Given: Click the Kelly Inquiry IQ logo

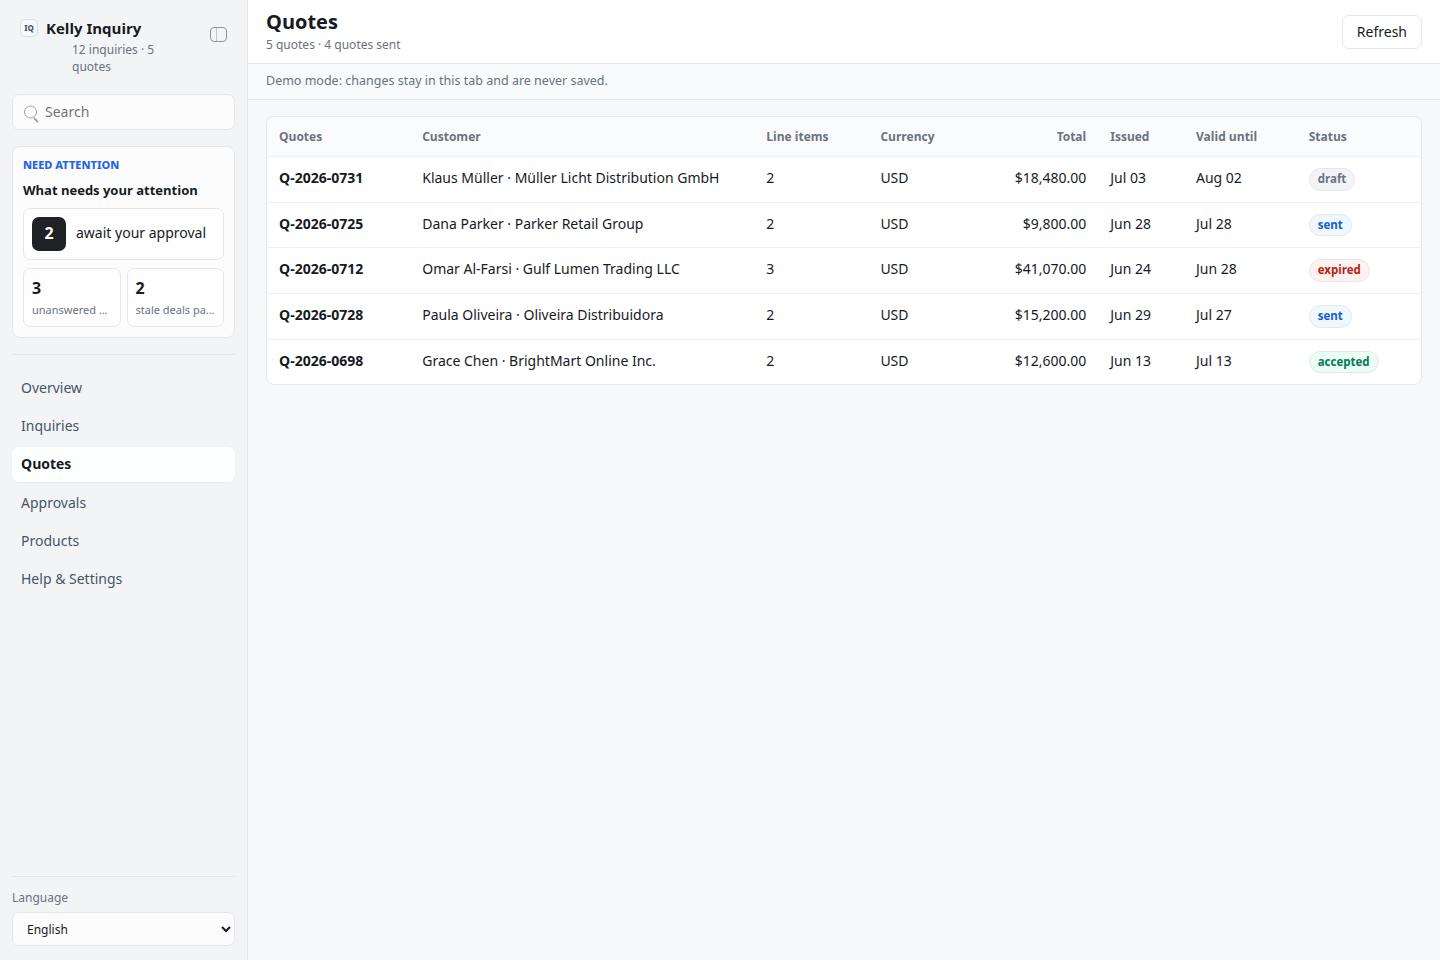Looking at the screenshot, I should coord(29,29).
